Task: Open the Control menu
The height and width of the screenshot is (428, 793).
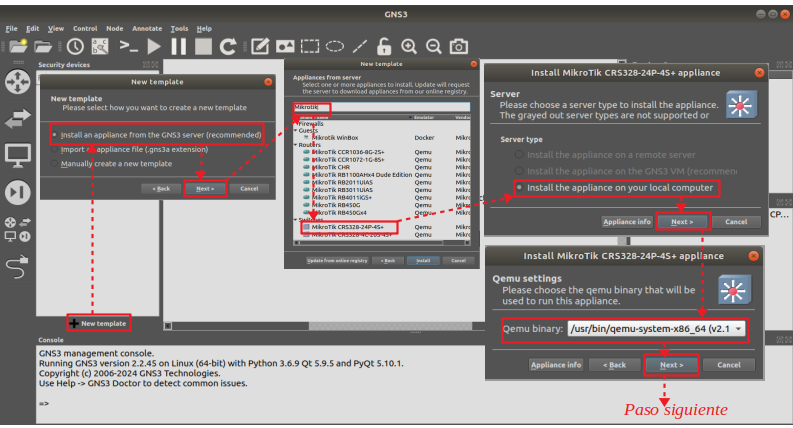Action: click(x=85, y=28)
